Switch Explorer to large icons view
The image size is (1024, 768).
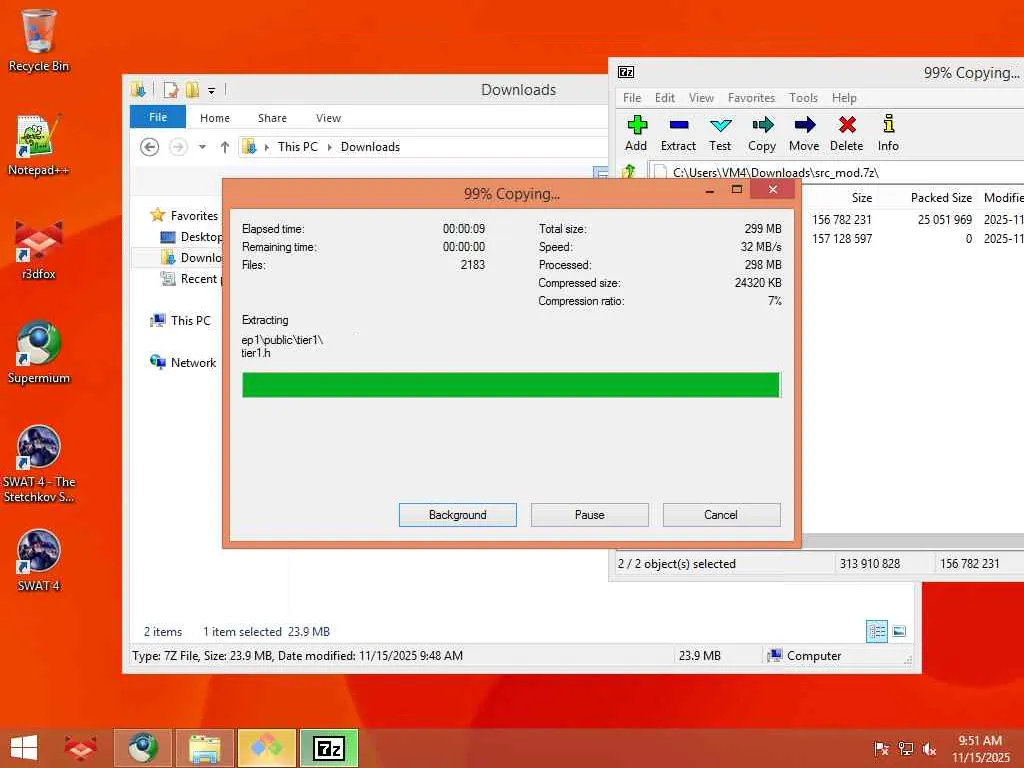click(899, 631)
